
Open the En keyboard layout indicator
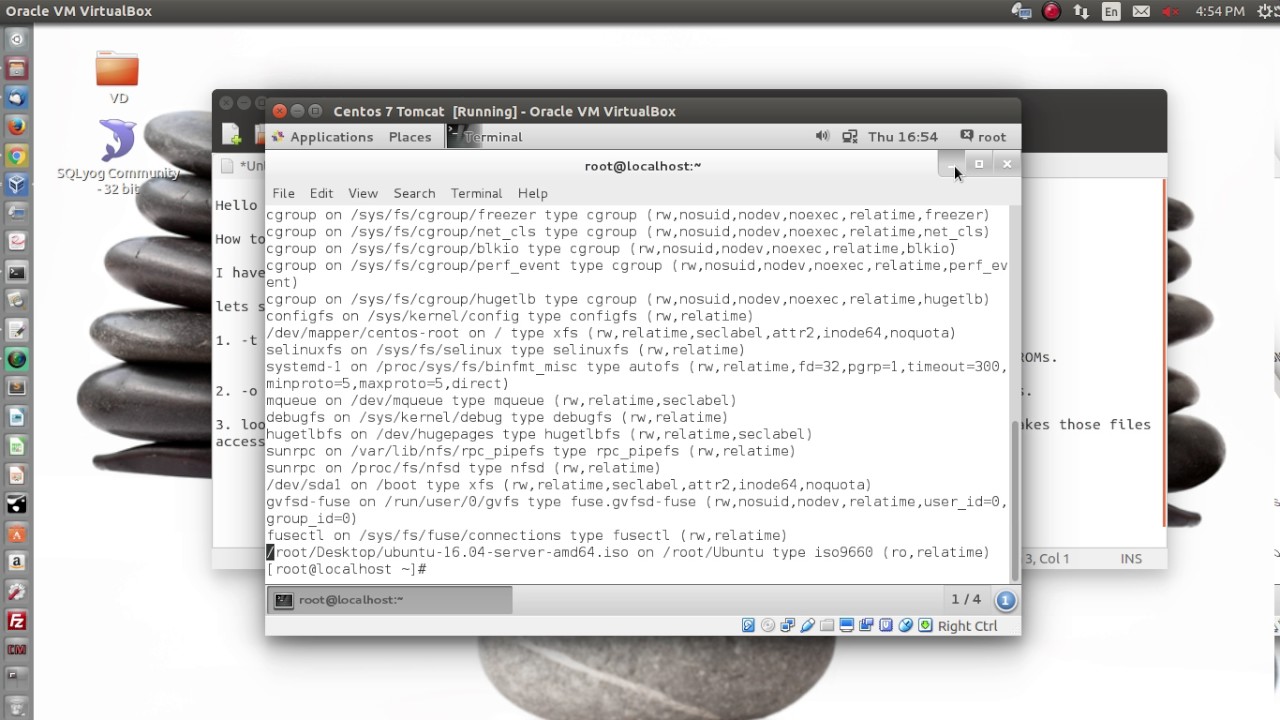[x=1111, y=12]
